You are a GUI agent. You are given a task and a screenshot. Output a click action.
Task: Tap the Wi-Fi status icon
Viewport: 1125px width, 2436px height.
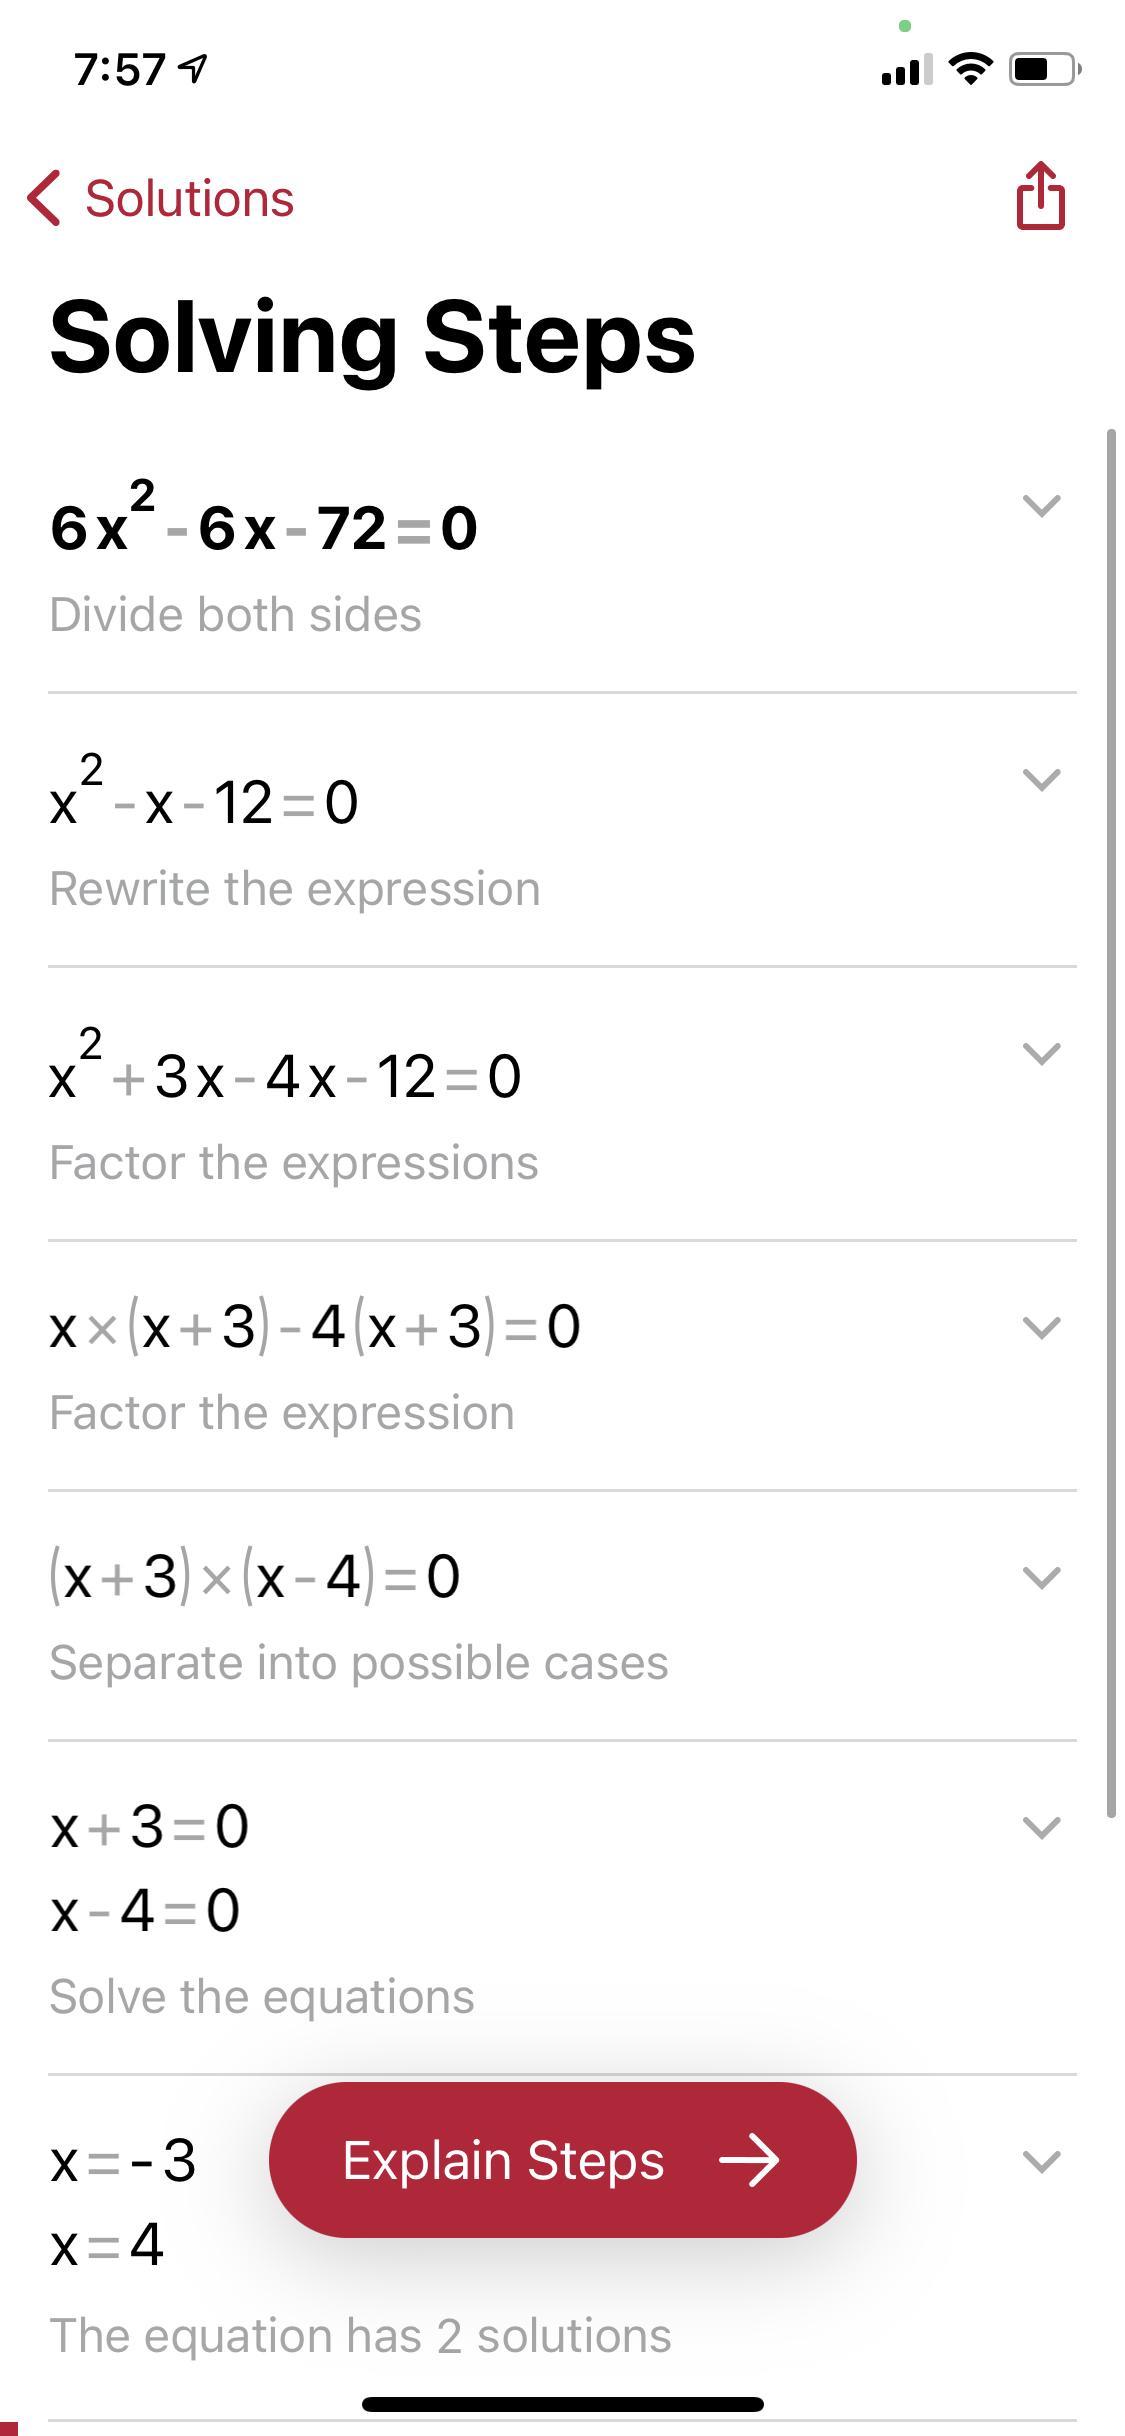tap(970, 68)
